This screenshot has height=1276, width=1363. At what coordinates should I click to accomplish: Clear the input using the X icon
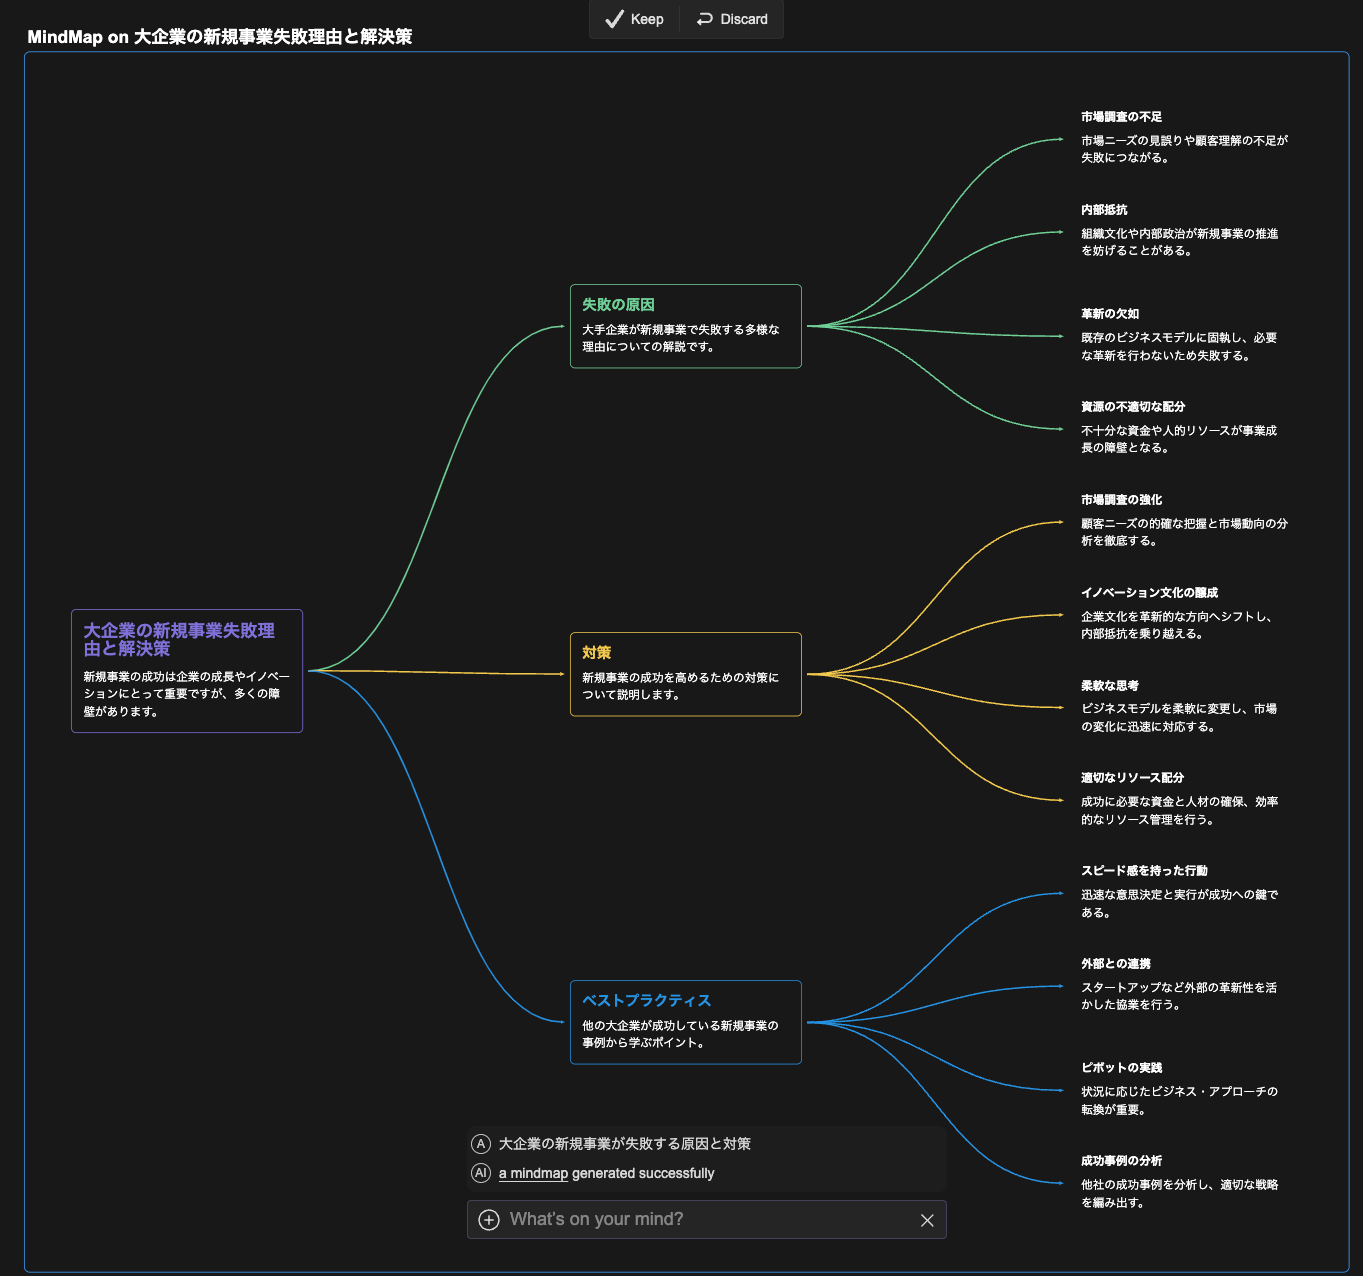(927, 1219)
